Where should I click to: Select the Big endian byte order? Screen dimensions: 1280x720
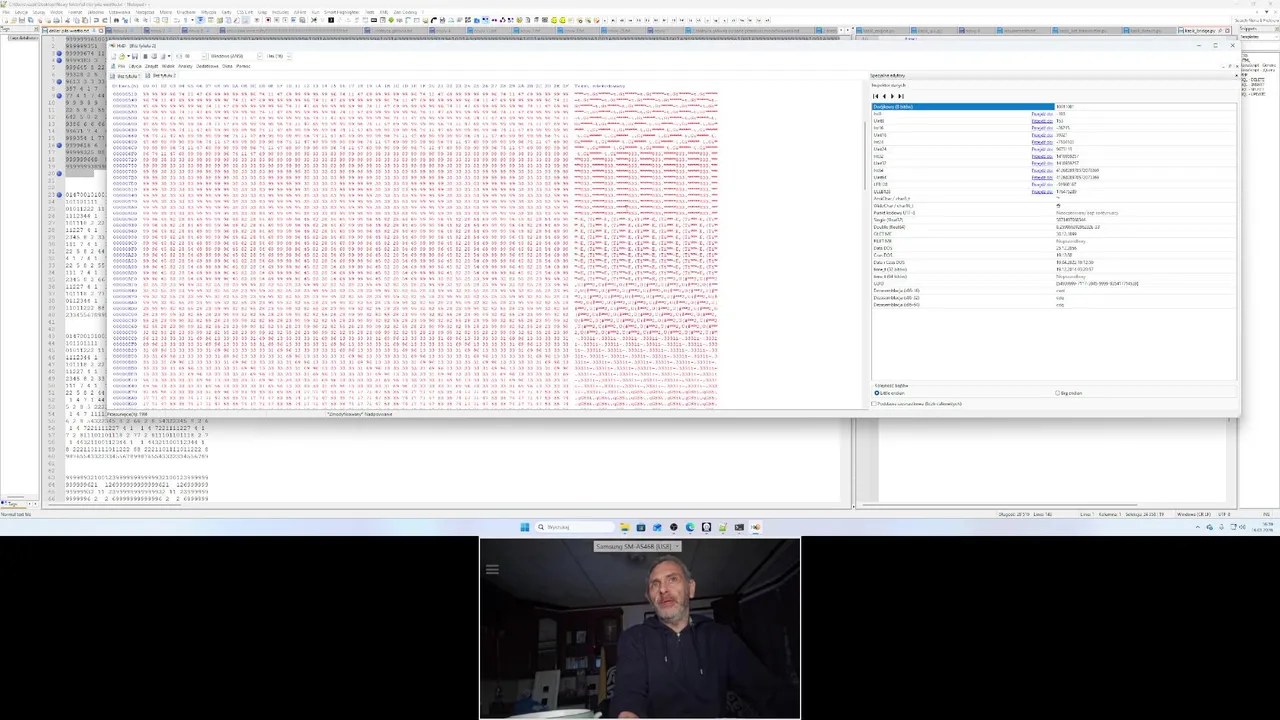coord(1069,393)
